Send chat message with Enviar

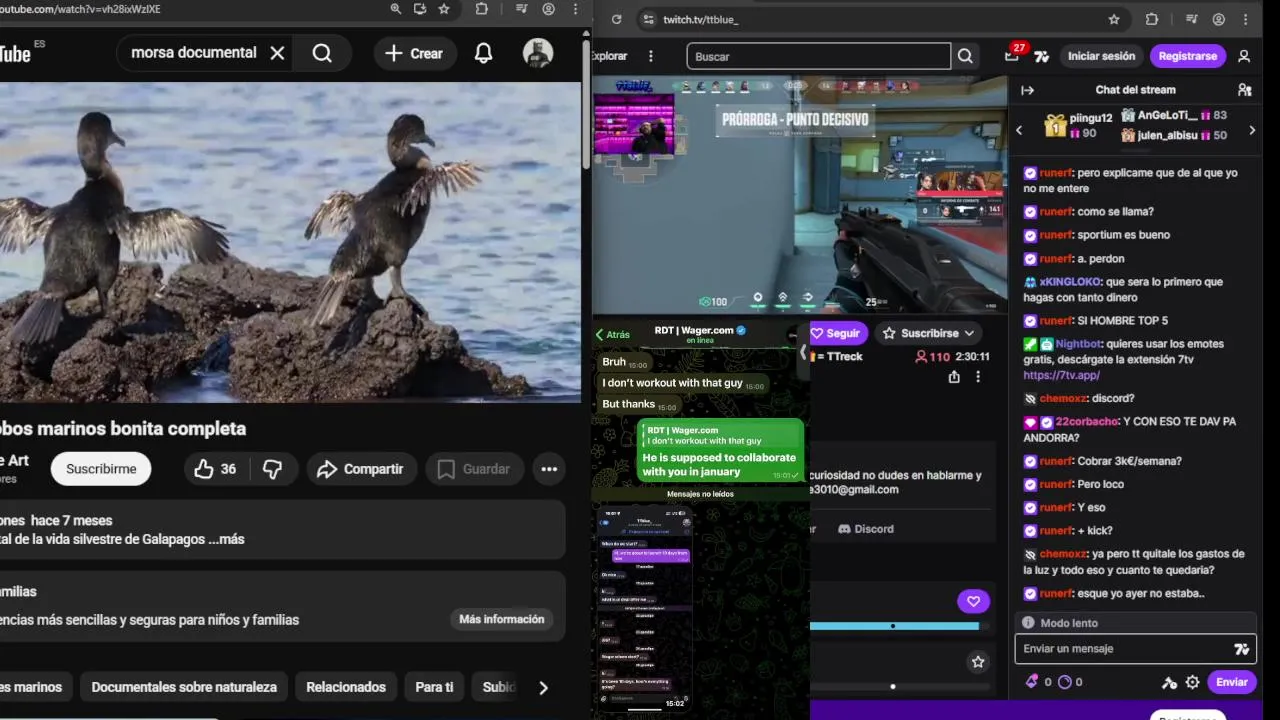1231,682
